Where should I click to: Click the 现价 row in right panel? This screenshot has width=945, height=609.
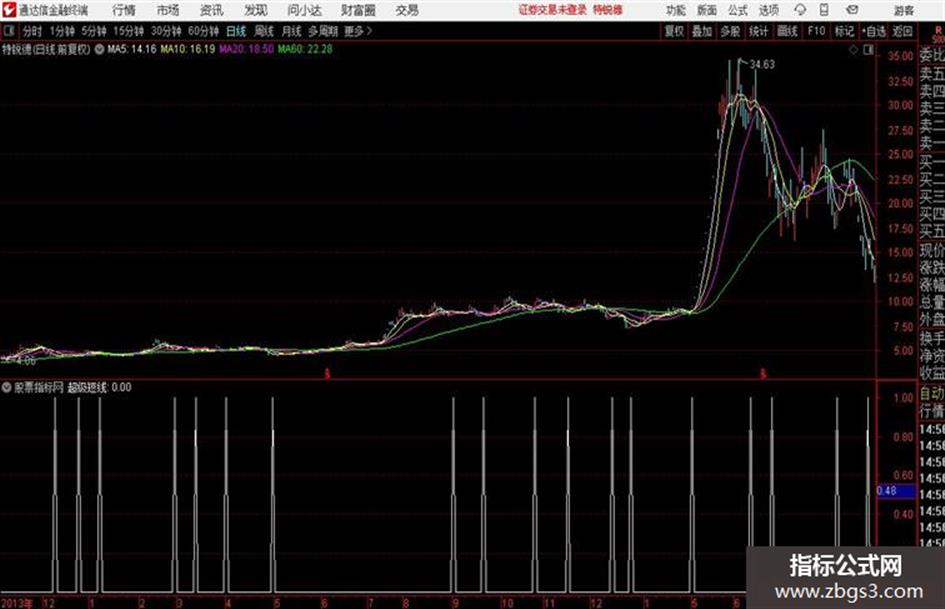pyautogui.click(x=932, y=249)
